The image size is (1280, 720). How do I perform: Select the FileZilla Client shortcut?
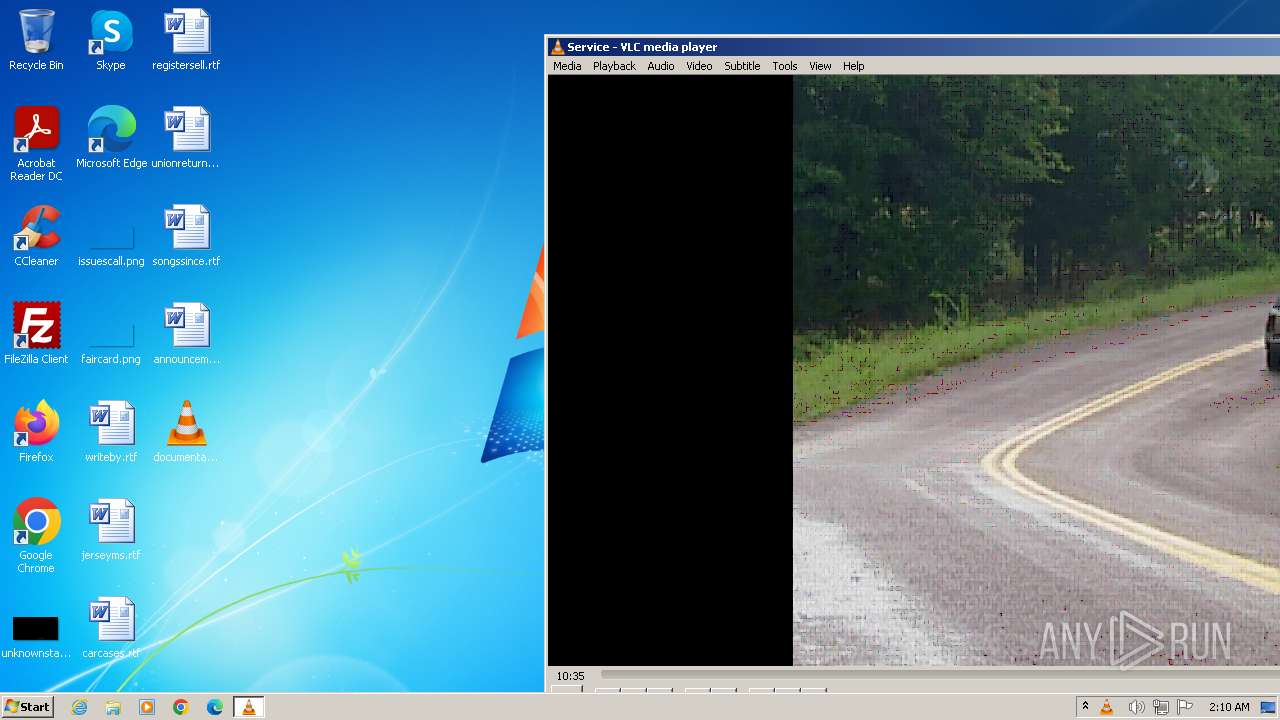(36, 334)
